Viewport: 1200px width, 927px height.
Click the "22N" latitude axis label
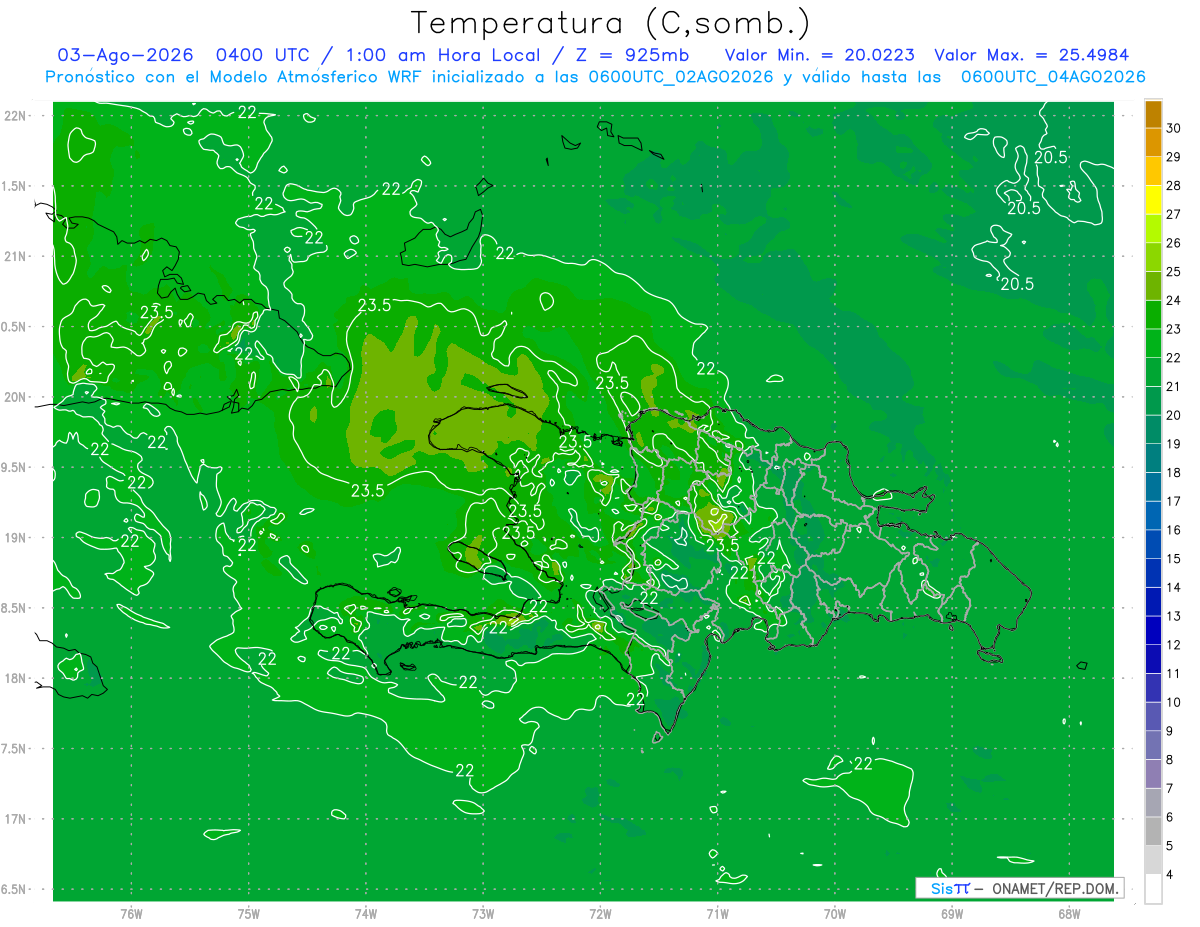[x=16, y=116]
